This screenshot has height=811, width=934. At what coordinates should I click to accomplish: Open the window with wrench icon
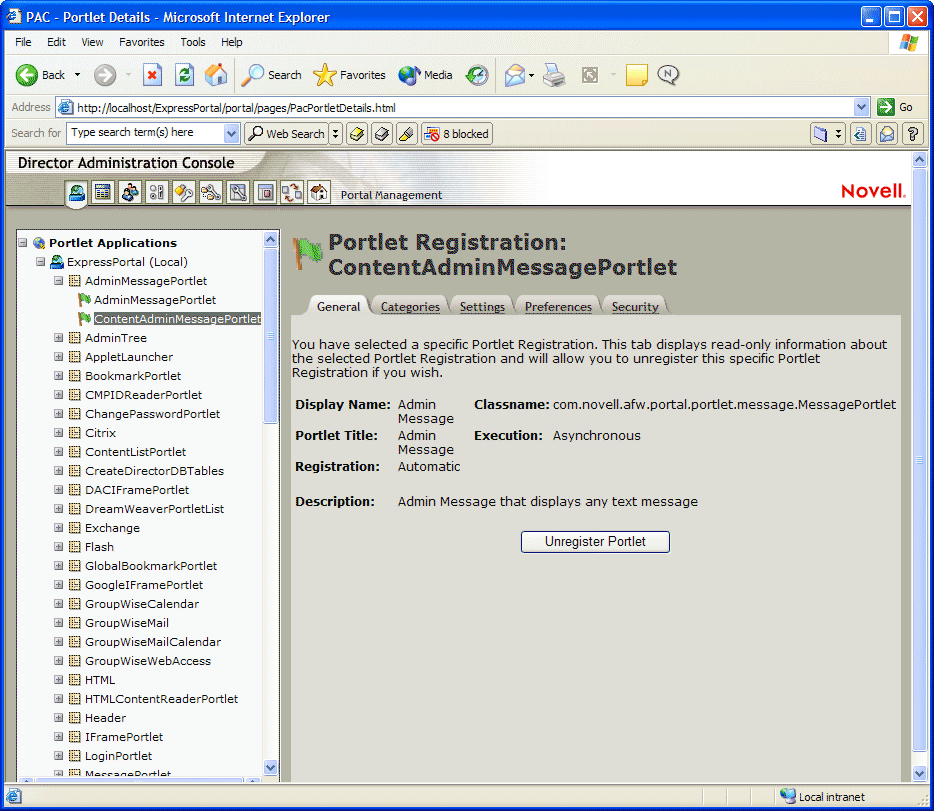(x=238, y=193)
